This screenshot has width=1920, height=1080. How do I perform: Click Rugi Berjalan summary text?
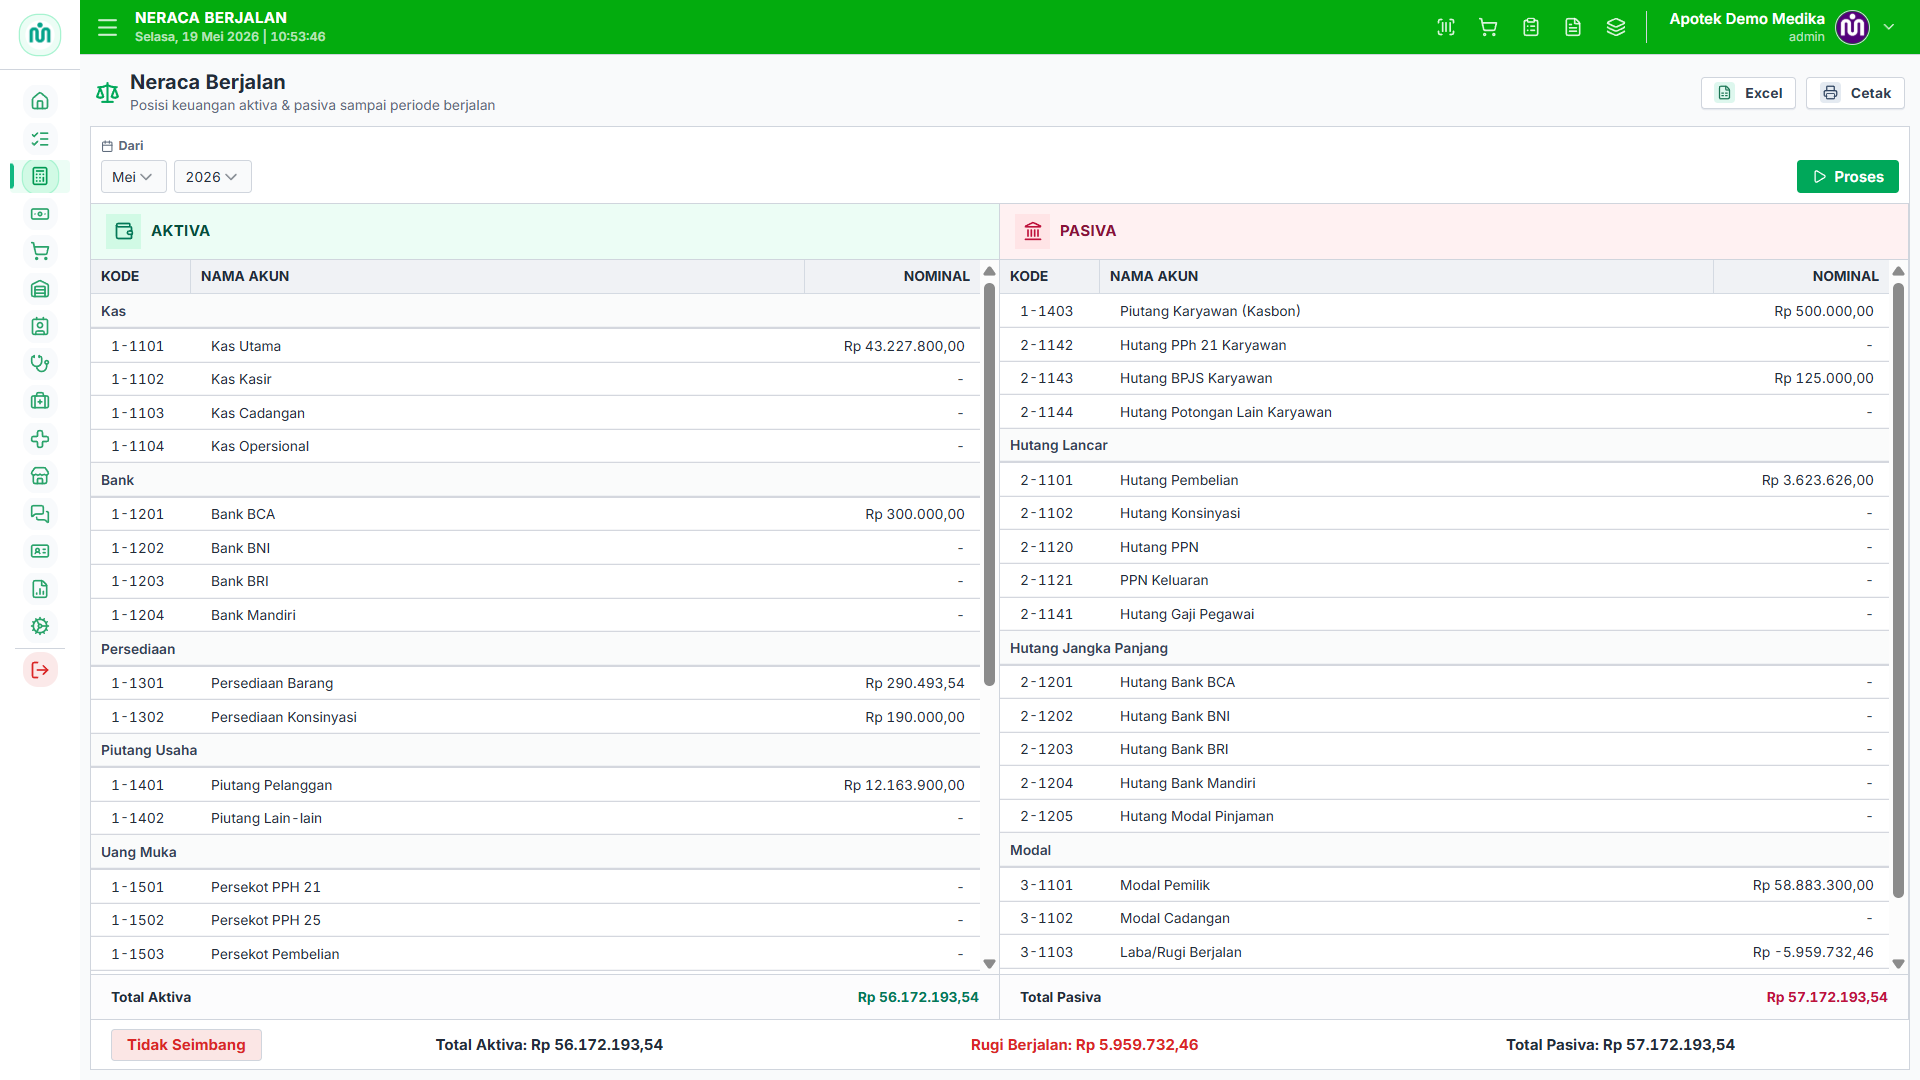pos(1084,1045)
